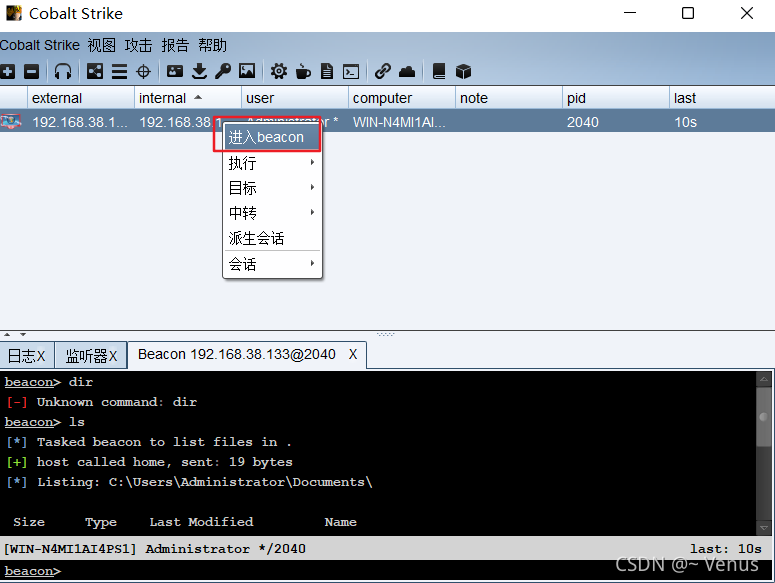Open the keystrokes key icon

tap(223, 72)
